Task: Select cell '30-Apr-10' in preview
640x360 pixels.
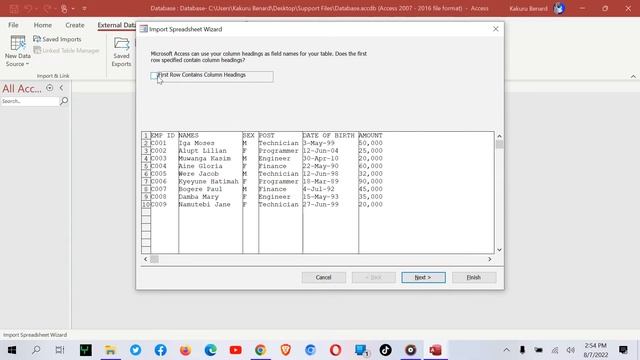Action: 330,158
